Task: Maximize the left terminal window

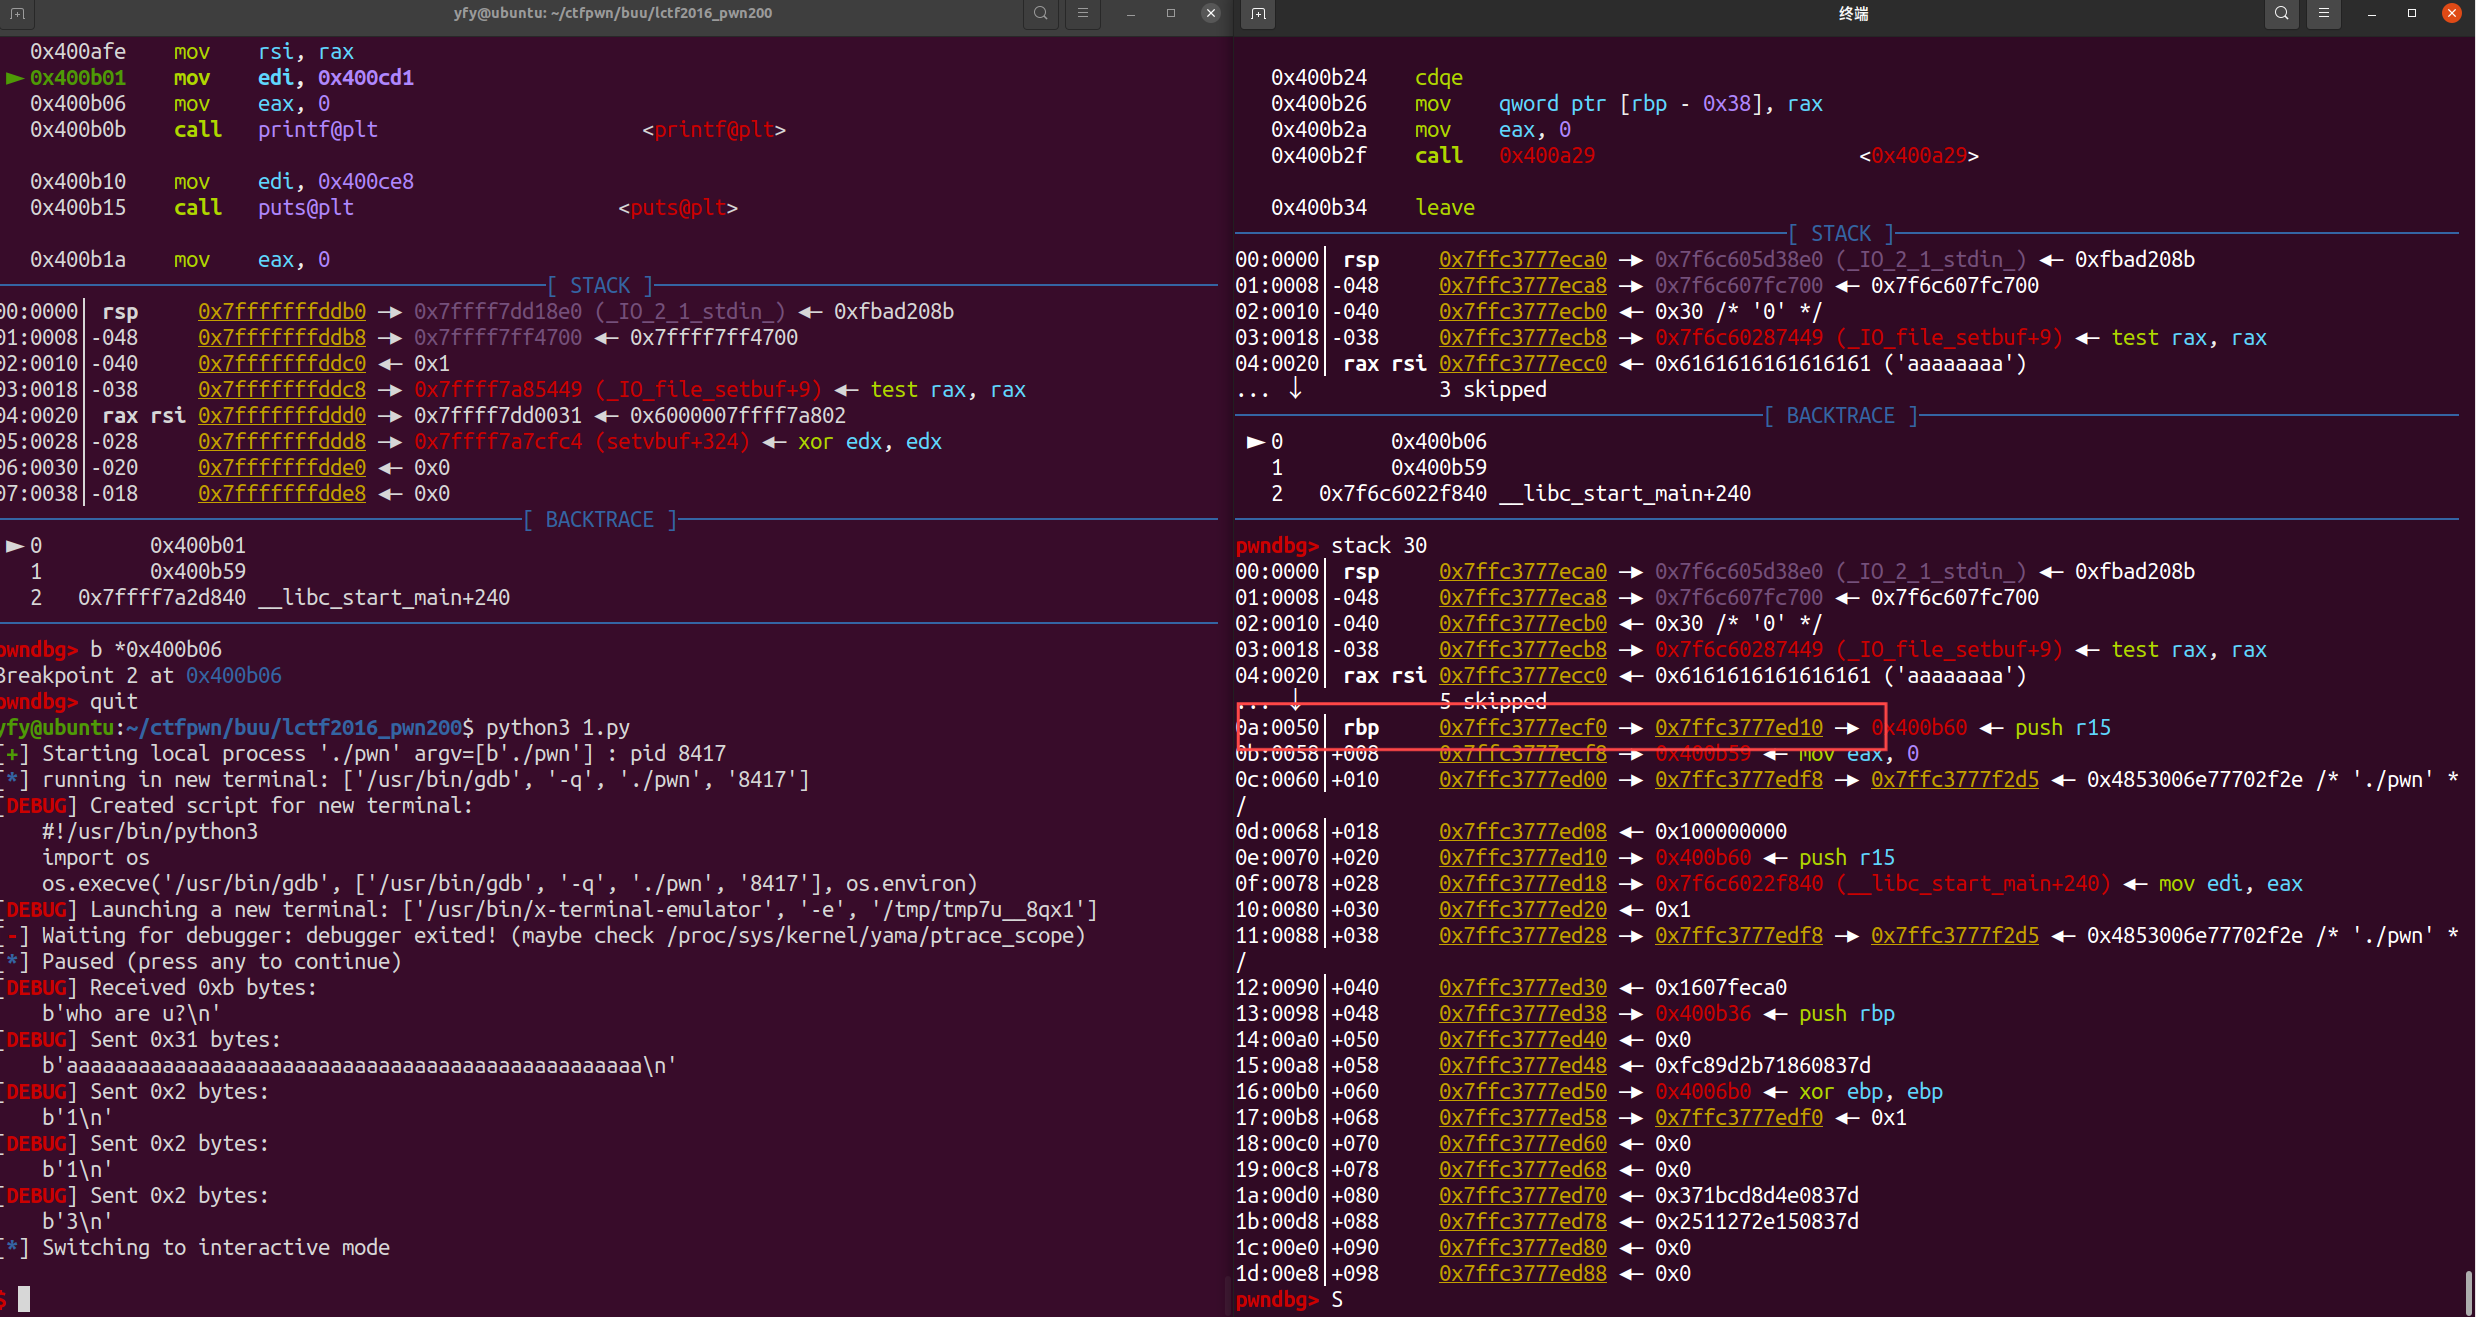Action: (x=1171, y=14)
